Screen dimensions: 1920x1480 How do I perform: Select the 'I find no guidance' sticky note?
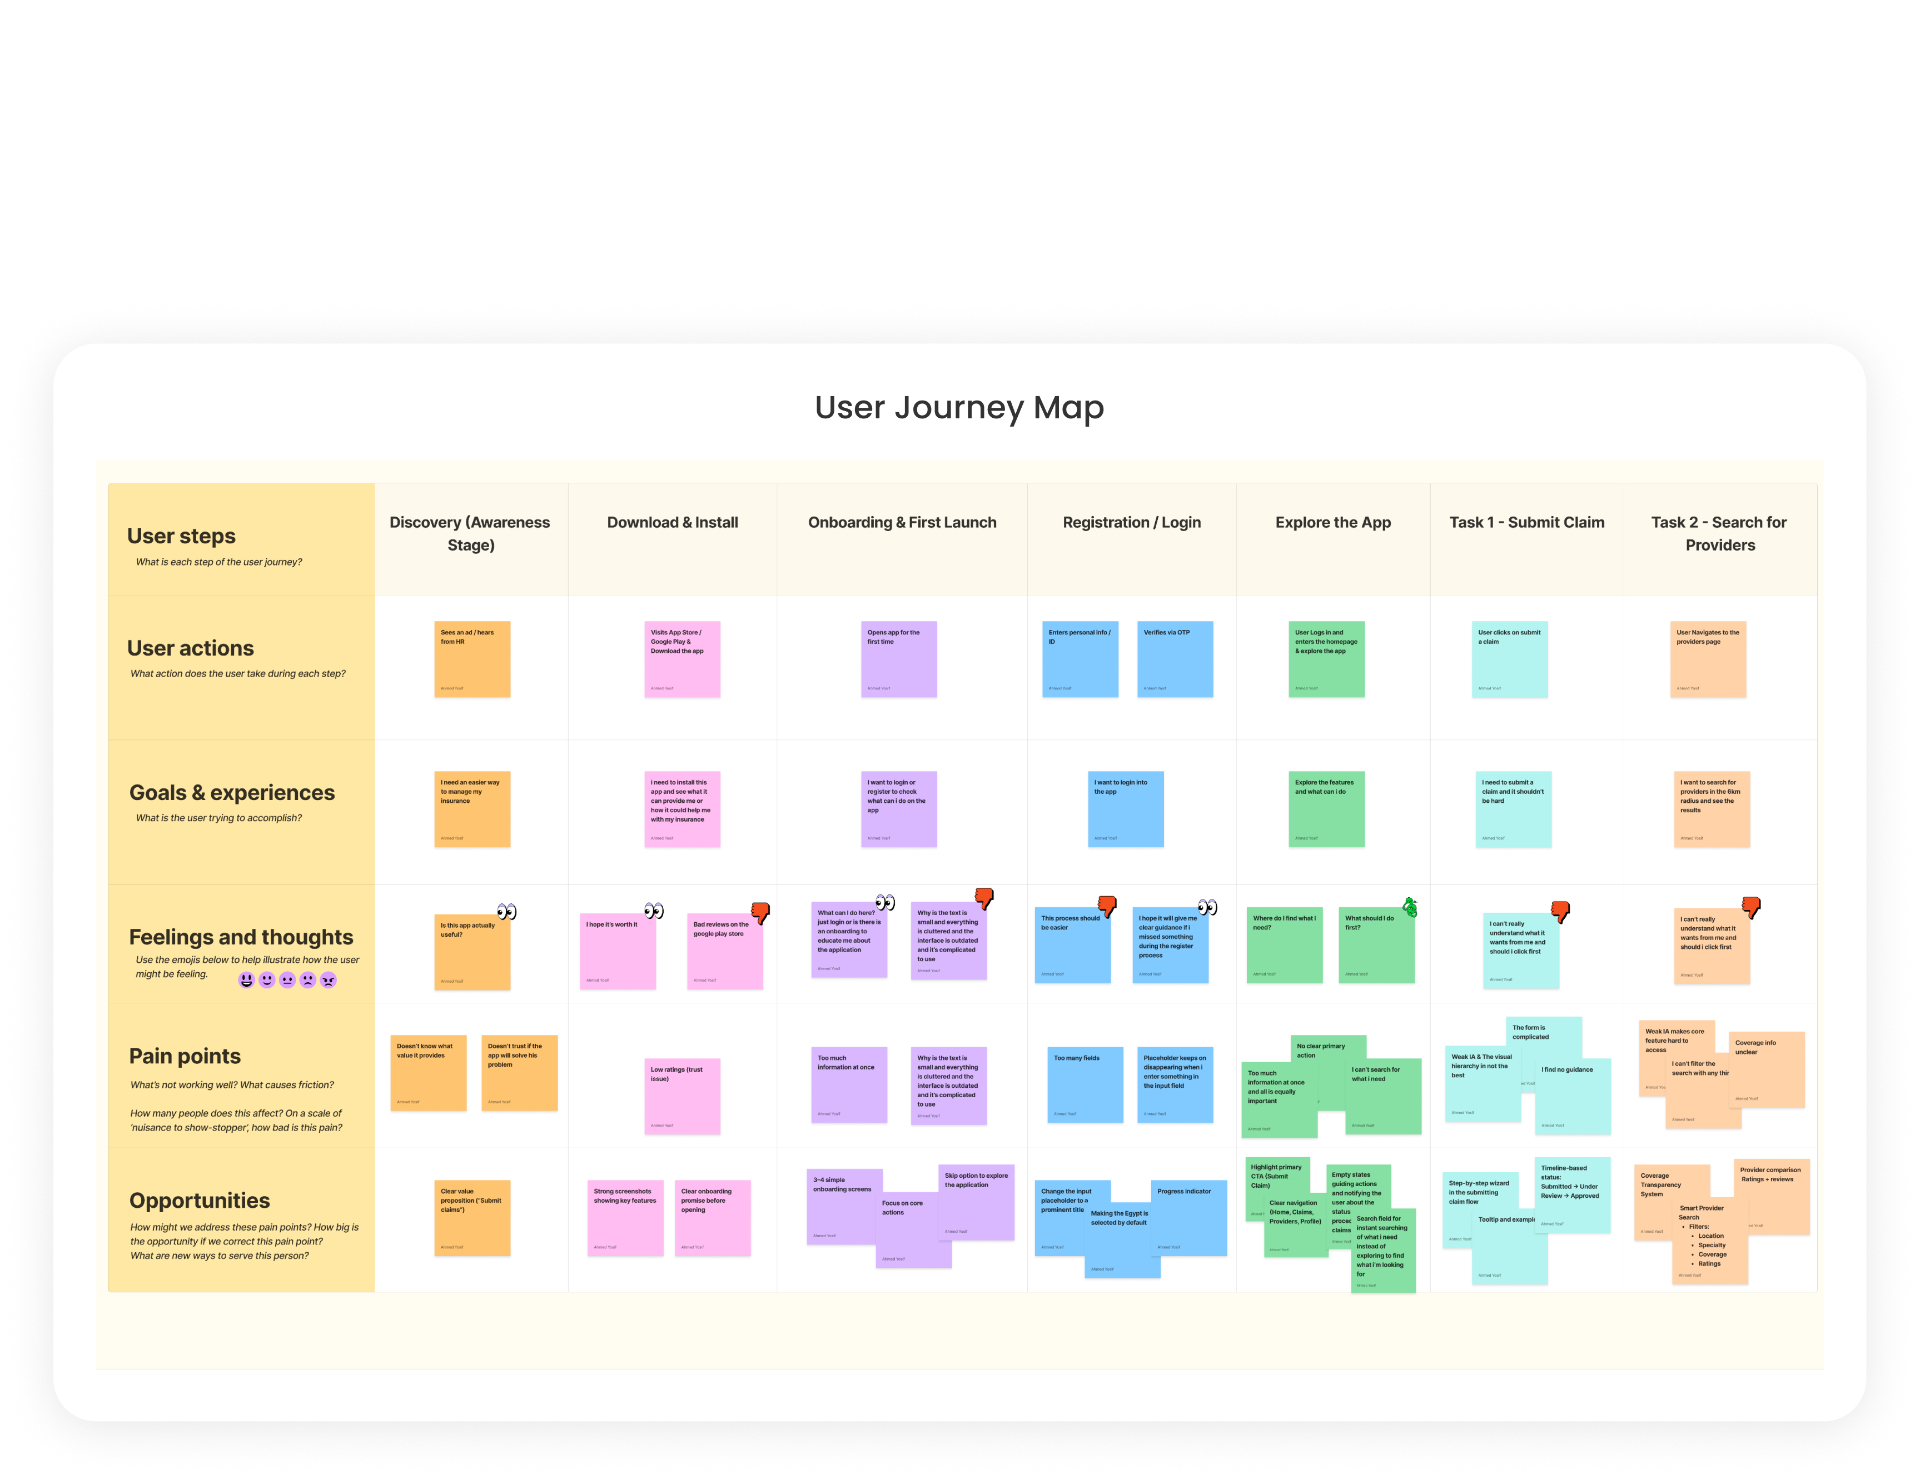click(x=1573, y=1096)
